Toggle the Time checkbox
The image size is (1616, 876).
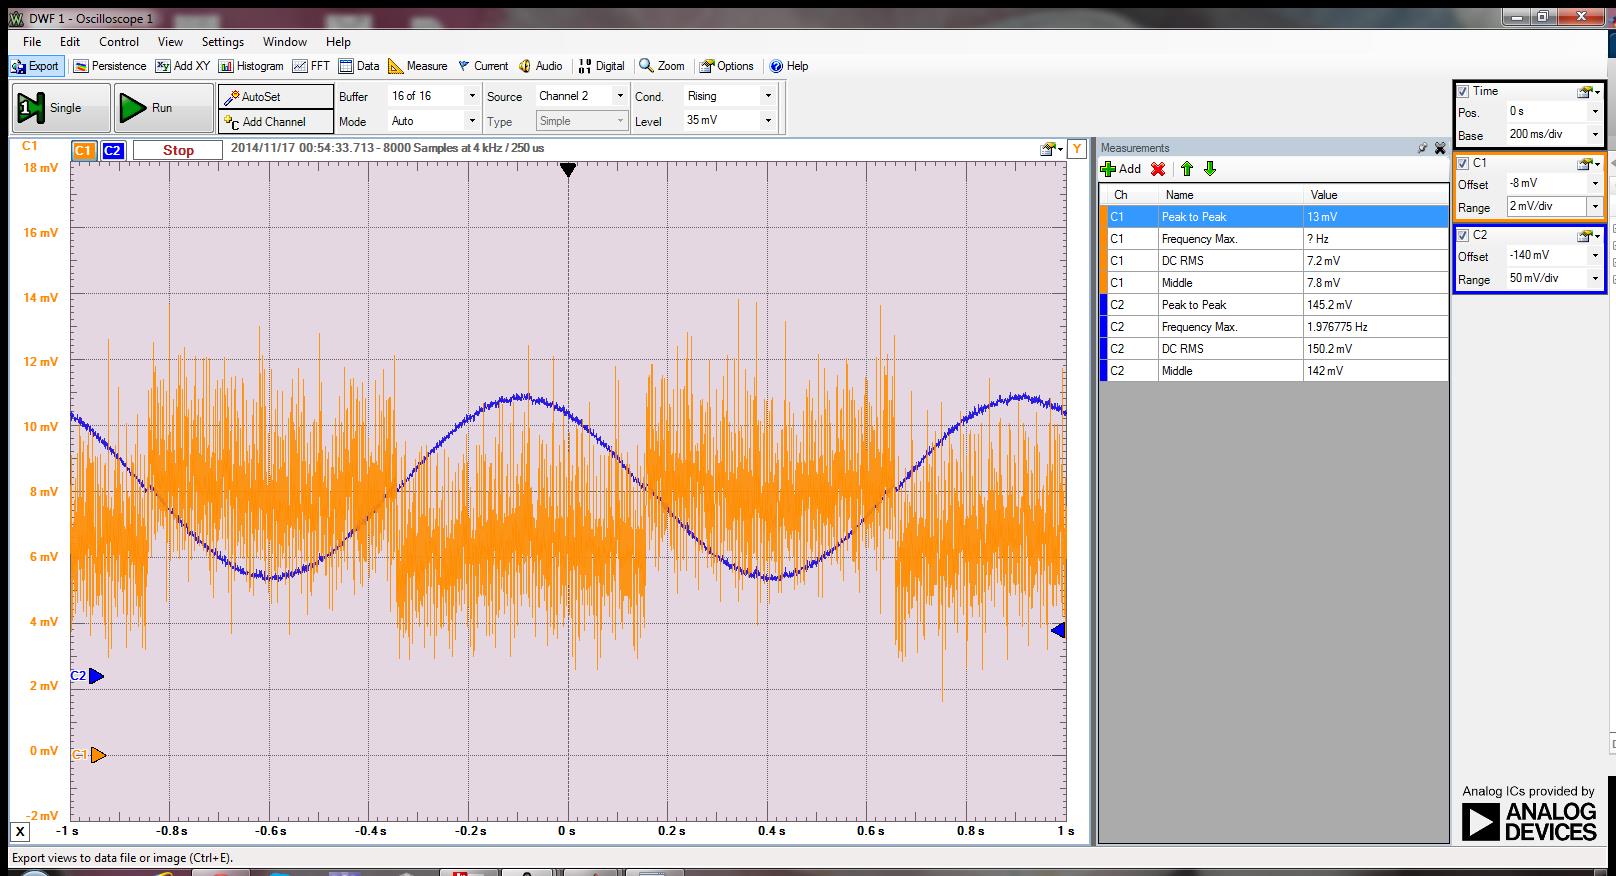point(1463,91)
